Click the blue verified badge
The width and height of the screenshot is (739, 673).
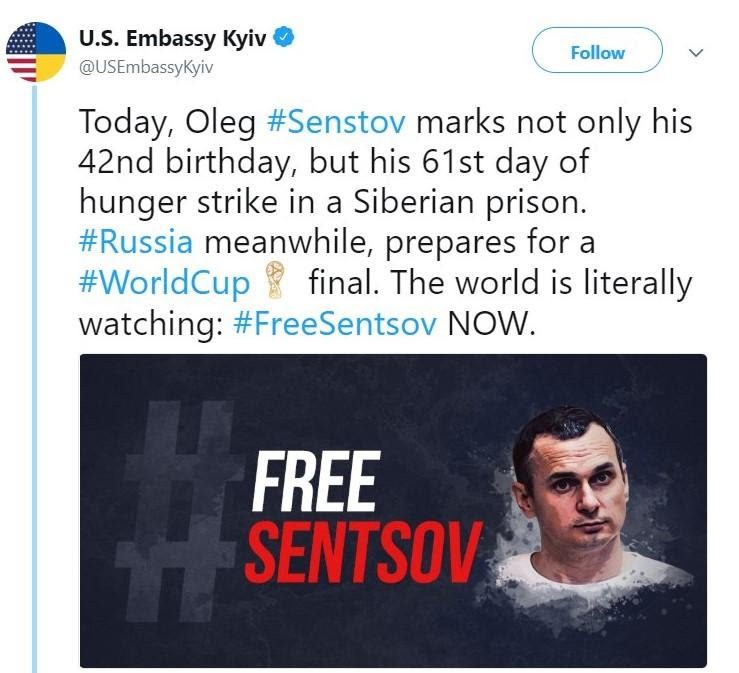coord(284,37)
